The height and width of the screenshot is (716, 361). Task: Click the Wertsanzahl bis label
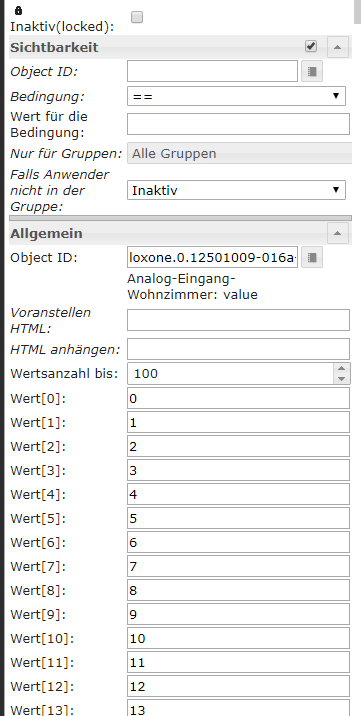click(x=64, y=374)
